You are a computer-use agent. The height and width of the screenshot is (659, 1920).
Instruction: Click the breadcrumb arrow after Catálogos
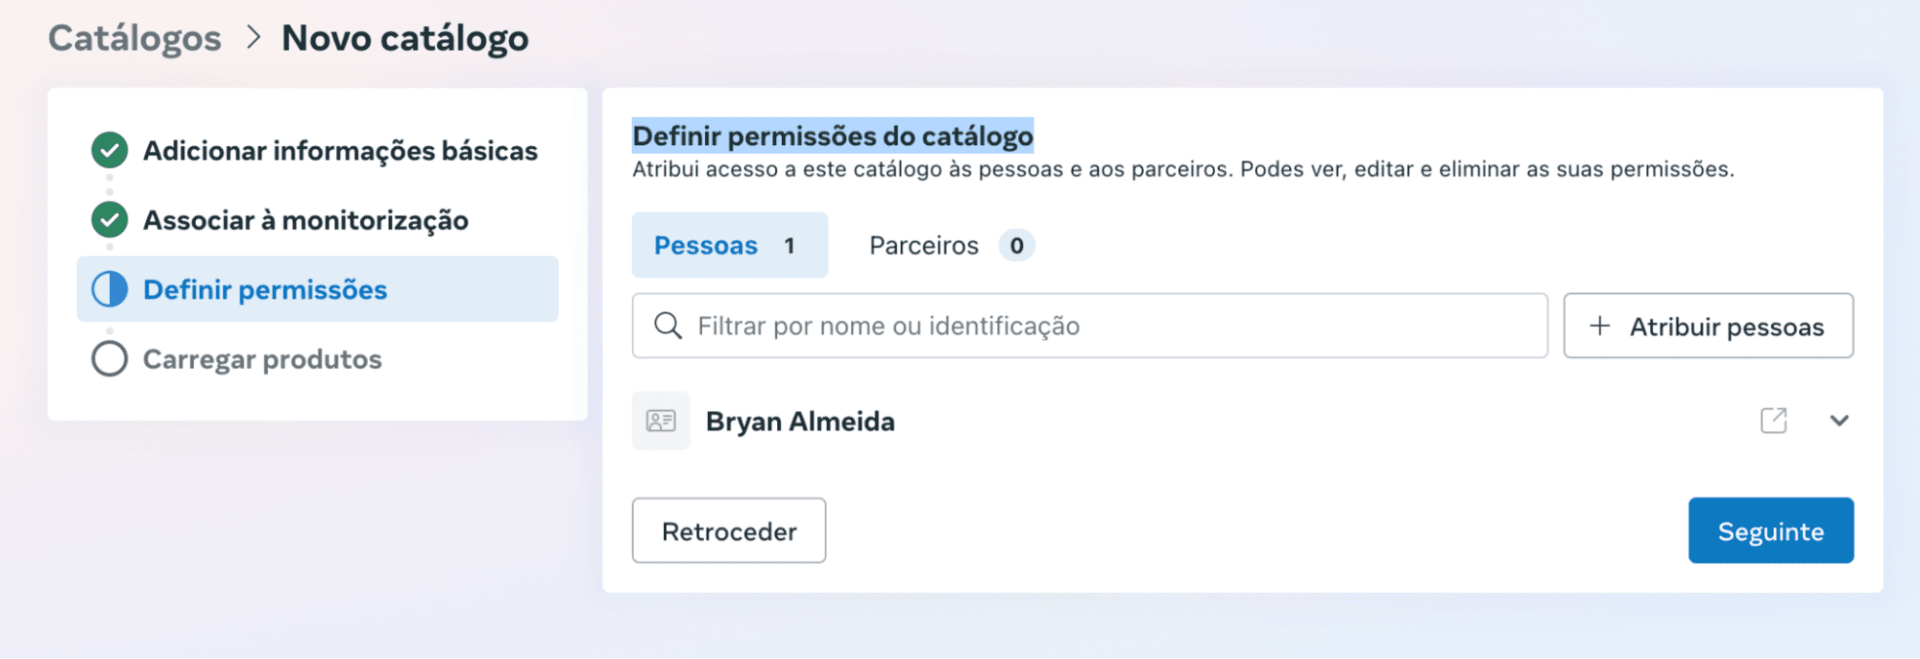coord(254,38)
